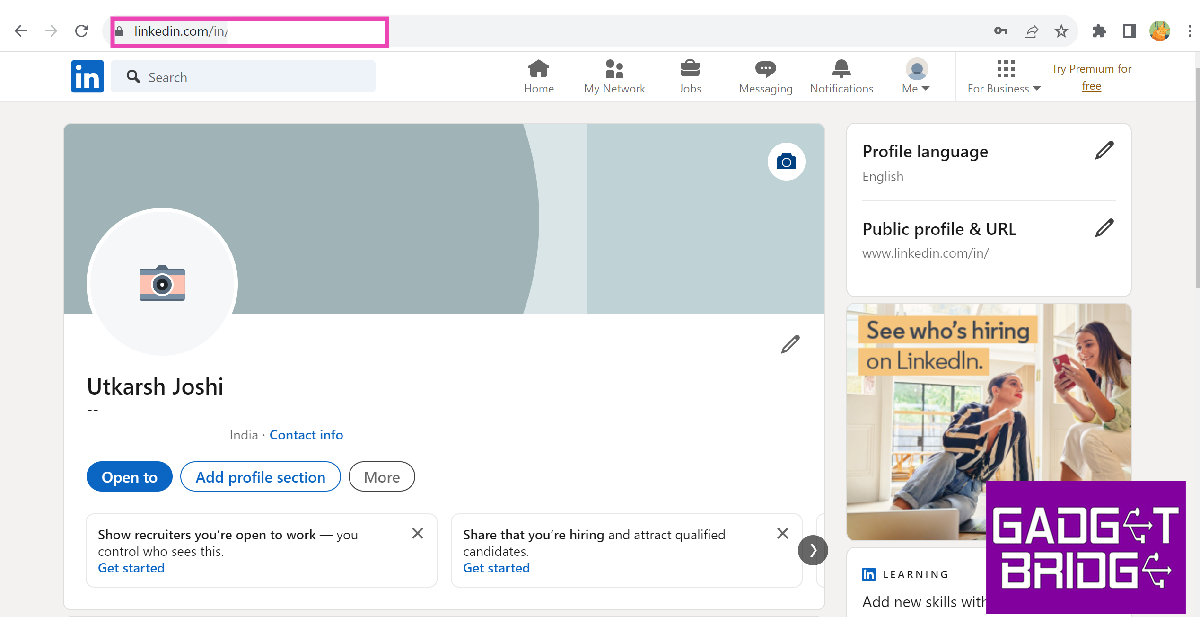
Task: Click Add profile section button
Action: tap(260, 477)
